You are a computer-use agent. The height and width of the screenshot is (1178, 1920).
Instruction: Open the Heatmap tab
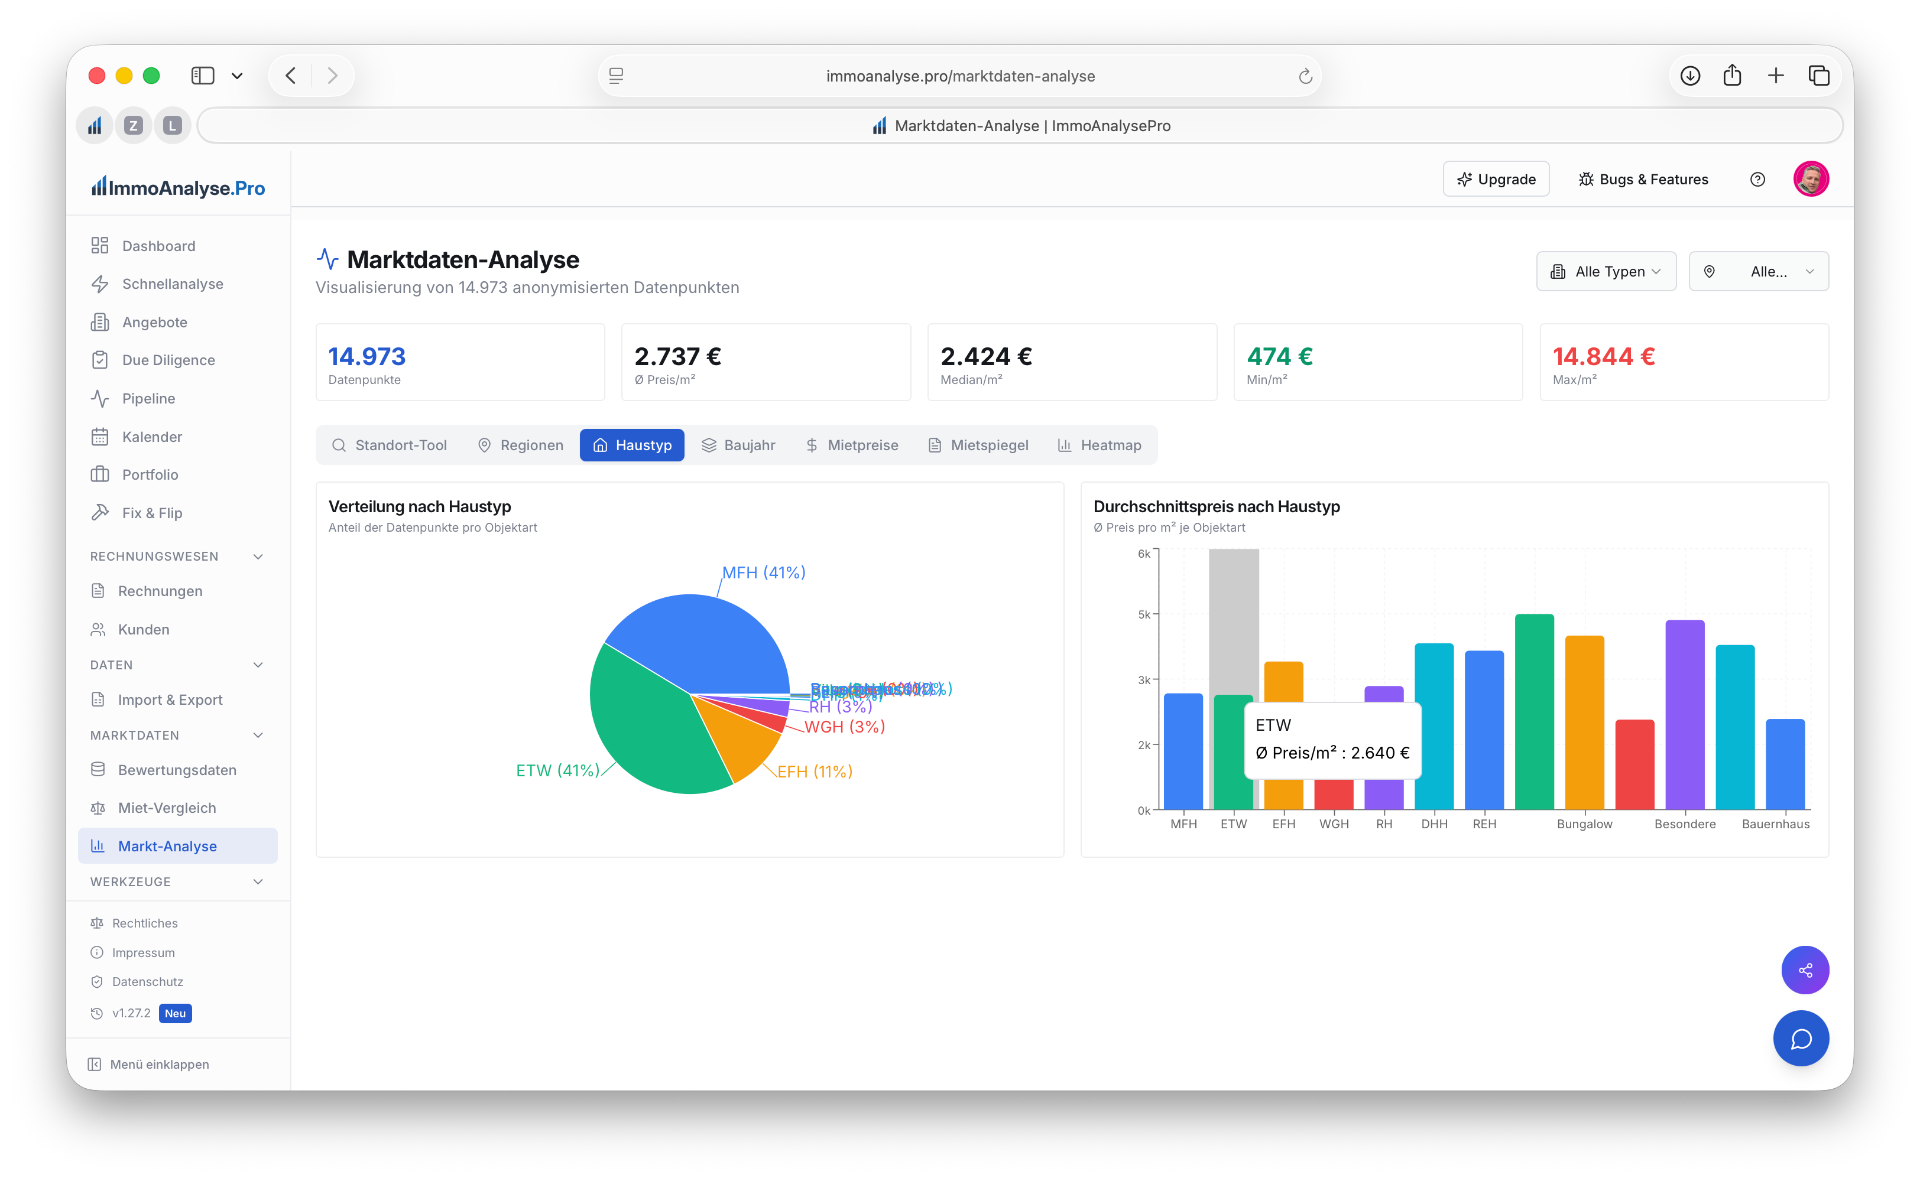coord(1099,445)
